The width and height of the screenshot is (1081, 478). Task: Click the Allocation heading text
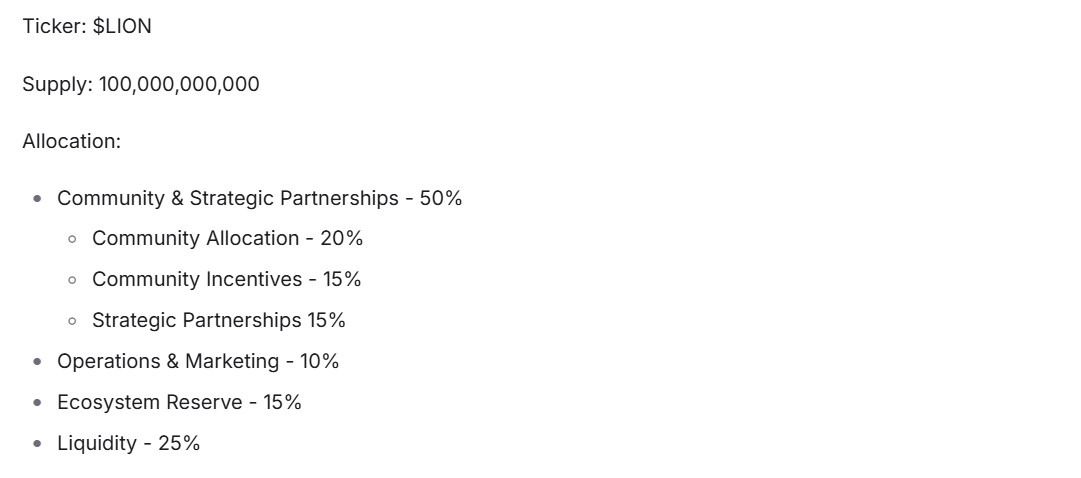tap(71, 141)
